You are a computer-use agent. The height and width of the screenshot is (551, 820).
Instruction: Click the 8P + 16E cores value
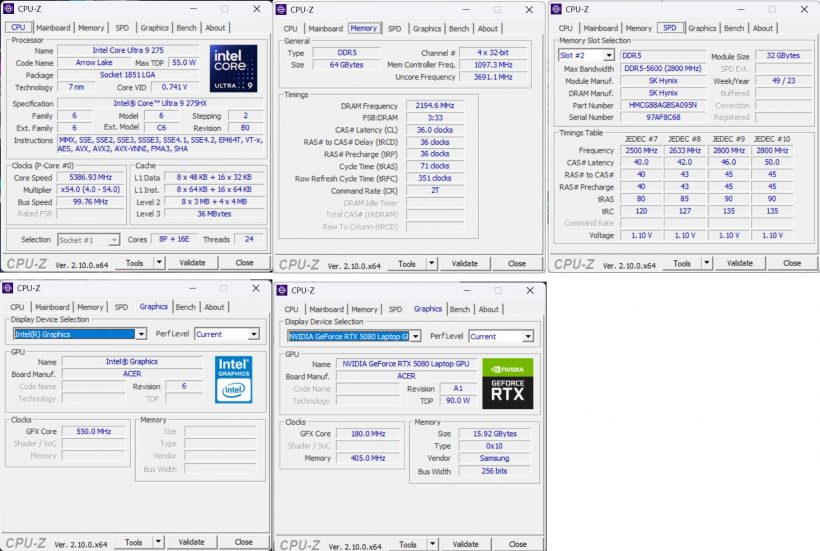tap(174, 239)
